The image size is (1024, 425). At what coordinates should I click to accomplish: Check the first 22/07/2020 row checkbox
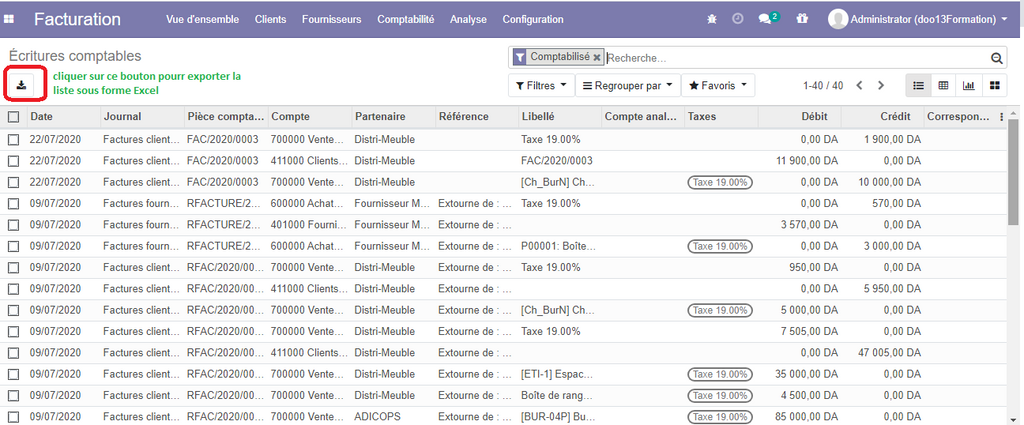pyautogui.click(x=13, y=139)
